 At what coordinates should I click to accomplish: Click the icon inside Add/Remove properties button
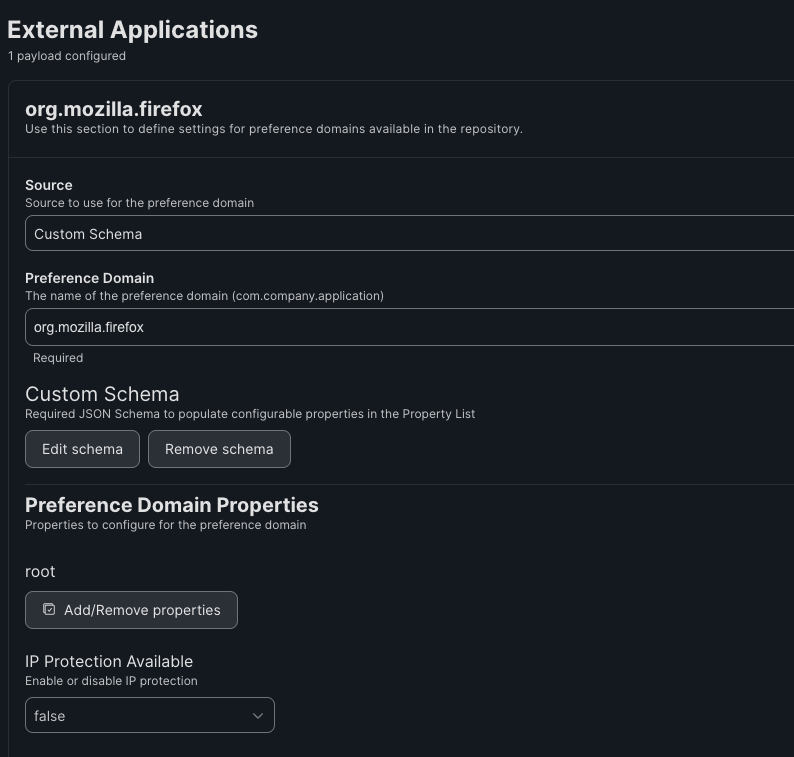pos(49,609)
